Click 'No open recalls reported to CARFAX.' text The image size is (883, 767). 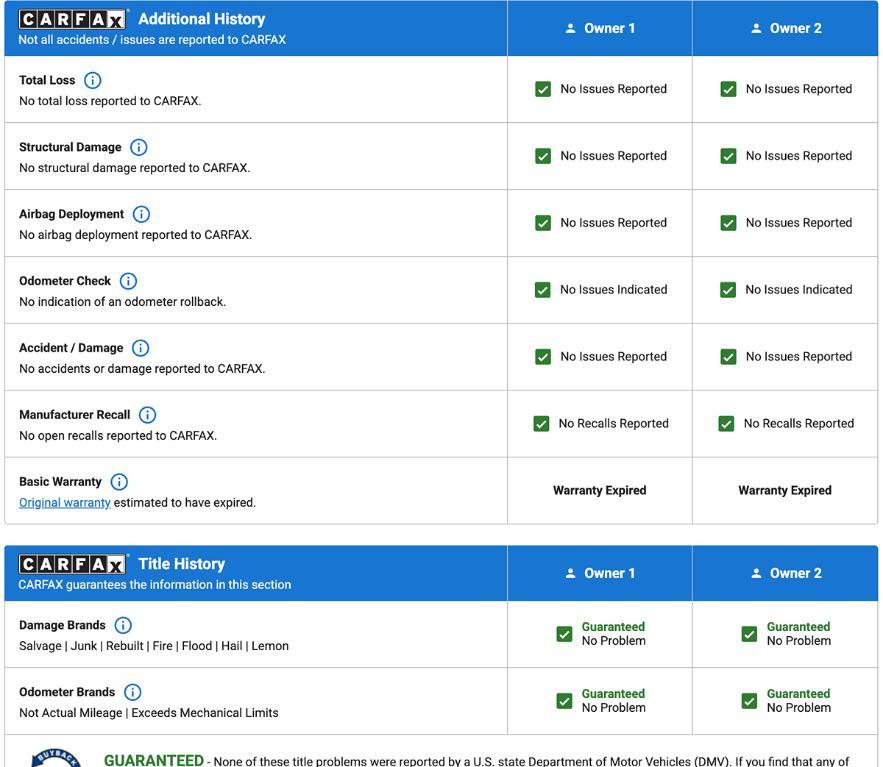coord(118,436)
